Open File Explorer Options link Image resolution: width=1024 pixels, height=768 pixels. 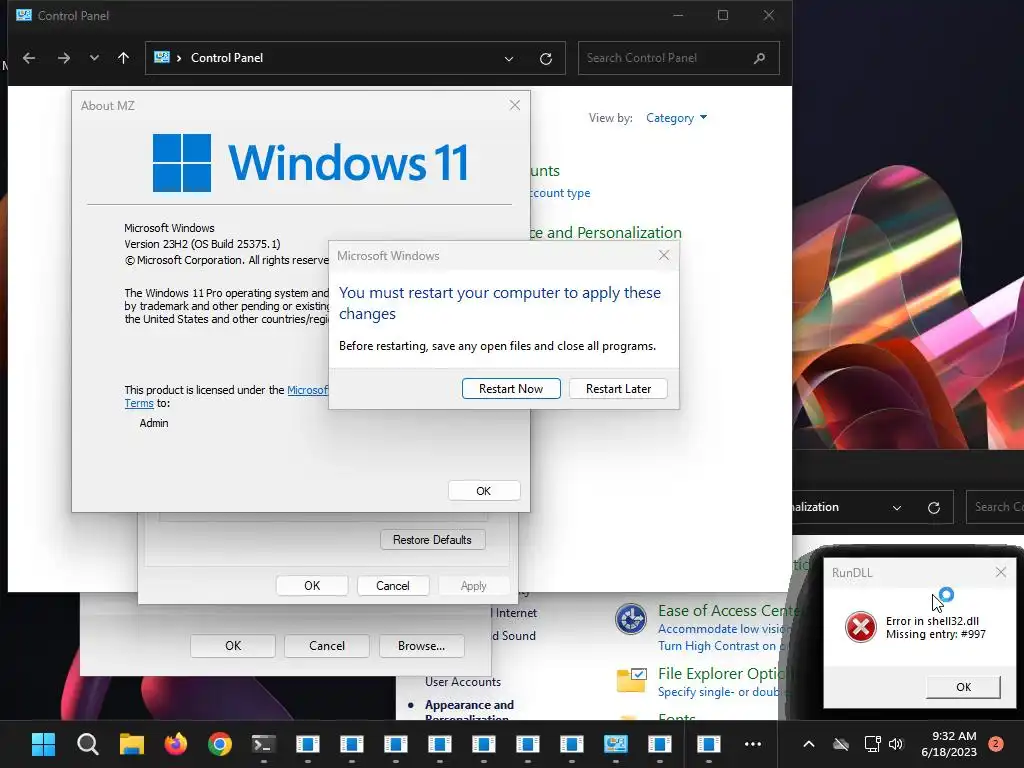(x=726, y=673)
